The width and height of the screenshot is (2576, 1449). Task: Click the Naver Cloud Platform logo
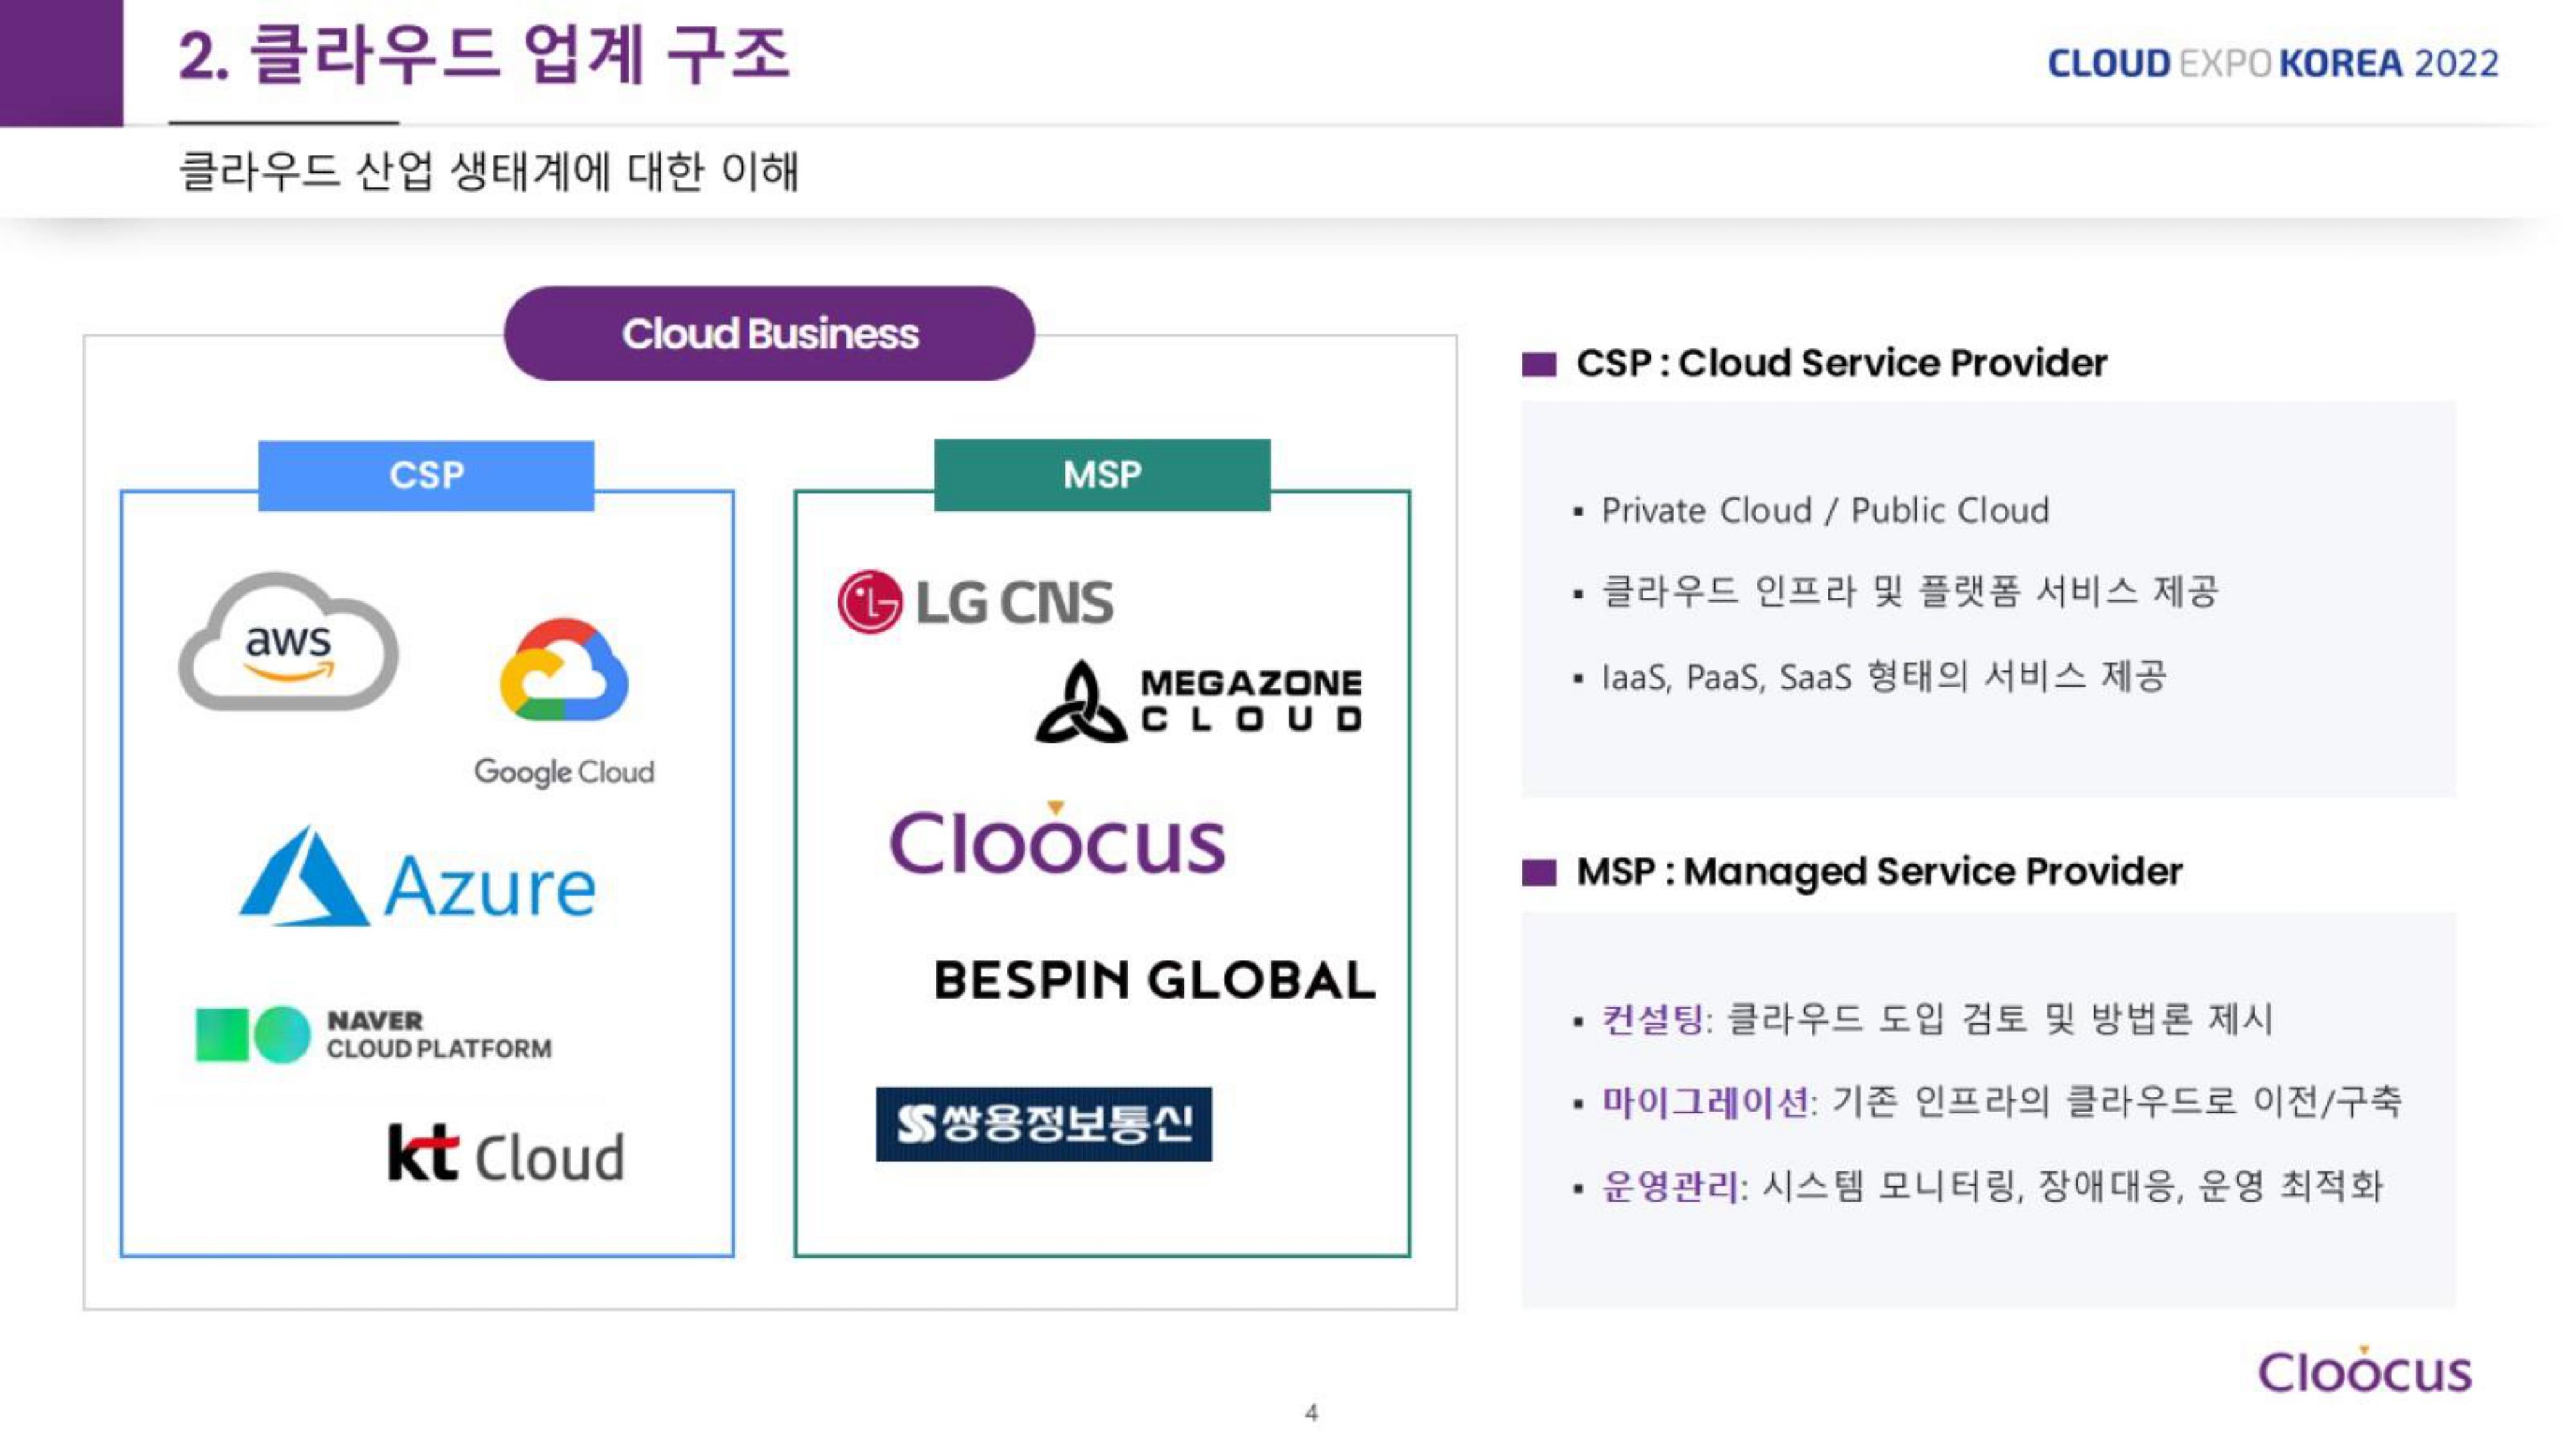pos(374,1035)
